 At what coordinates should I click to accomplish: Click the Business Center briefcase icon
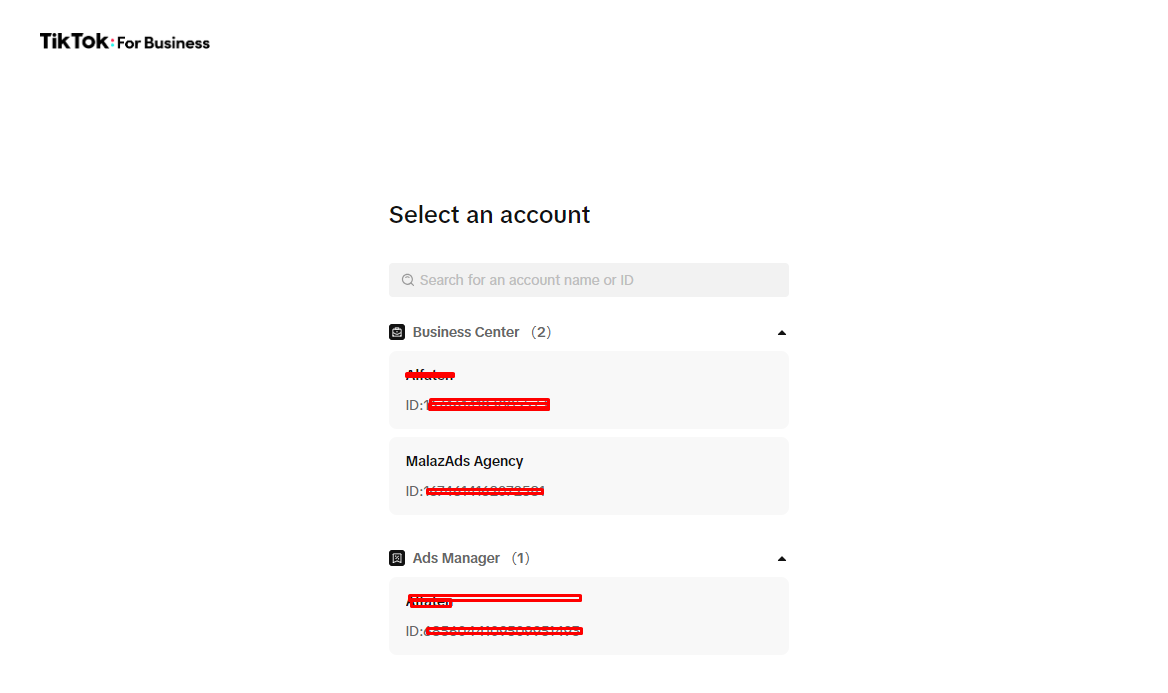(x=397, y=332)
